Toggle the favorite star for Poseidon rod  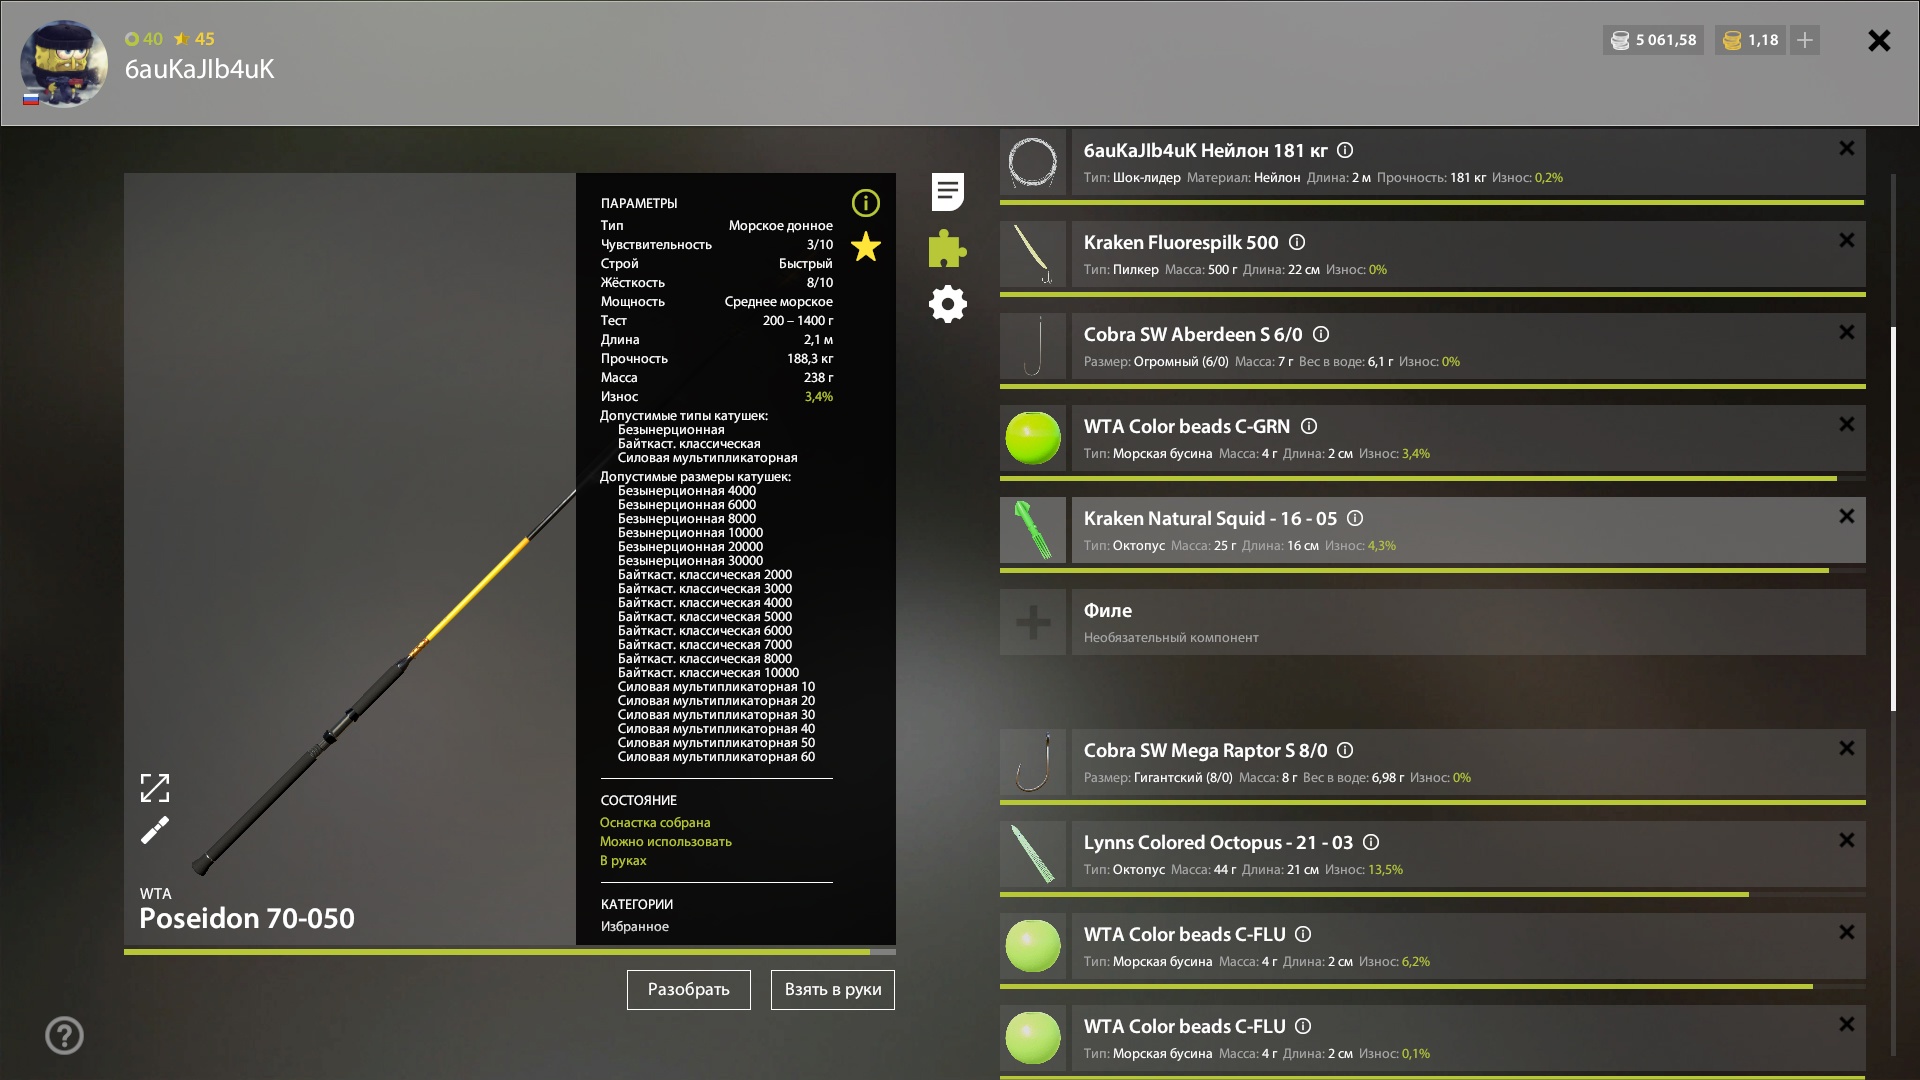tap(865, 247)
